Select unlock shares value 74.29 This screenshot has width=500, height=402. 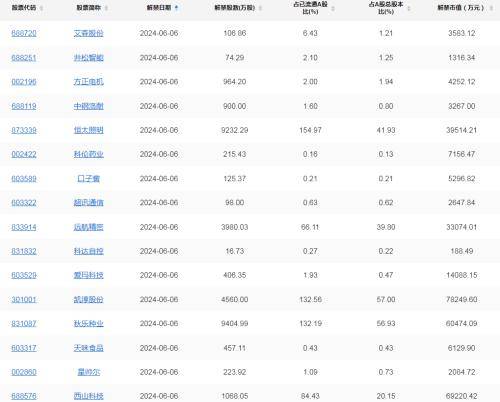click(x=235, y=58)
